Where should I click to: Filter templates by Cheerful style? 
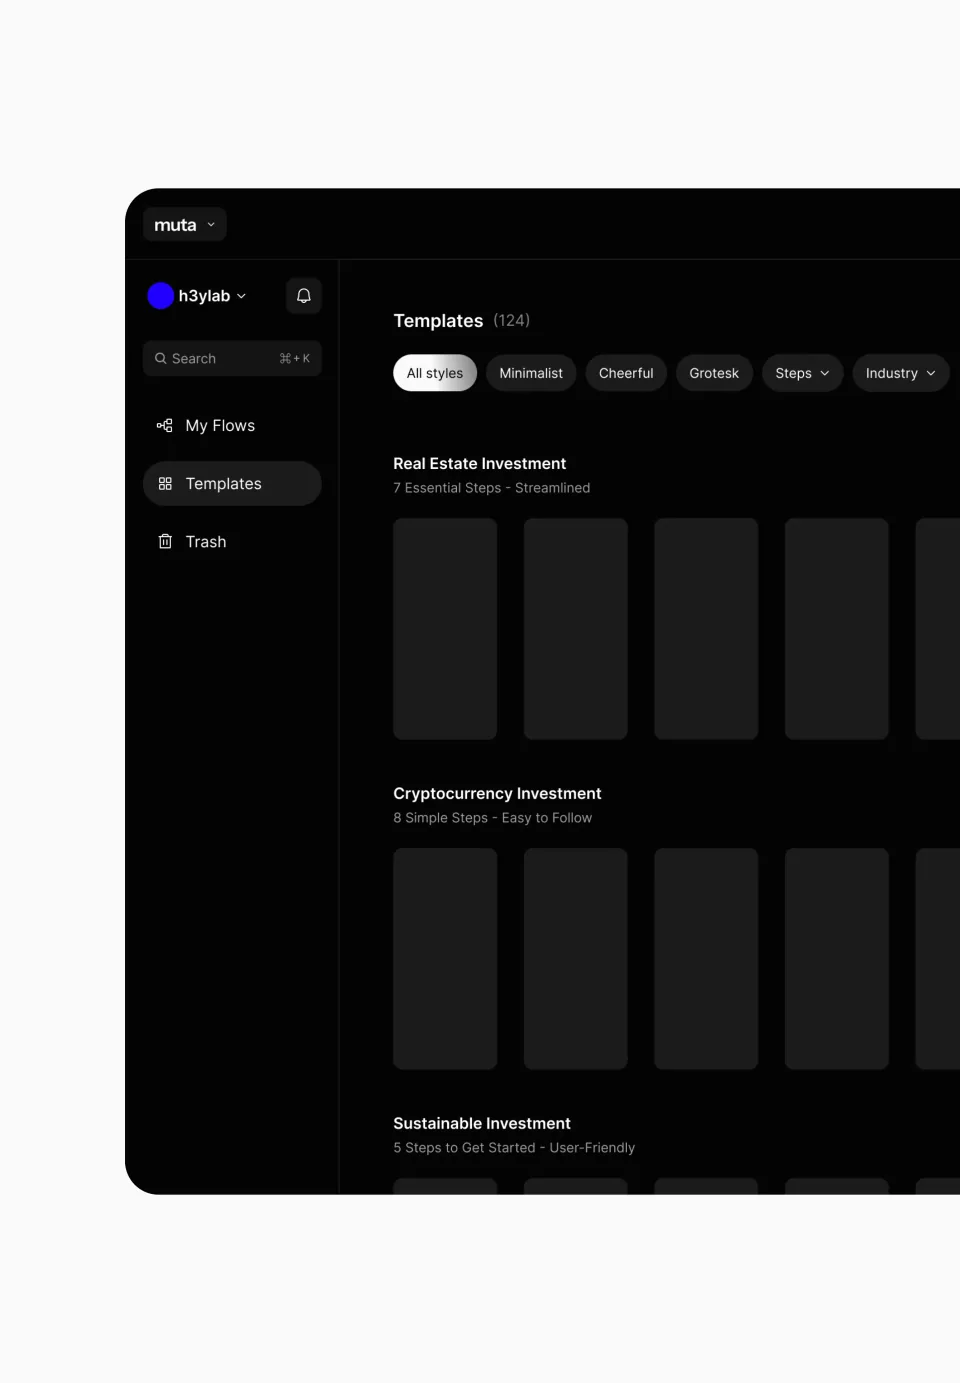[626, 373]
